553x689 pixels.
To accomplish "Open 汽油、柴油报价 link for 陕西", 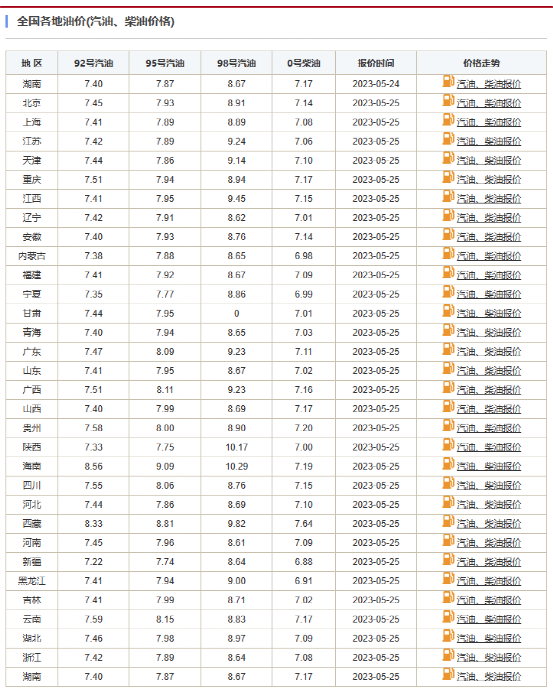I will [x=489, y=447].
